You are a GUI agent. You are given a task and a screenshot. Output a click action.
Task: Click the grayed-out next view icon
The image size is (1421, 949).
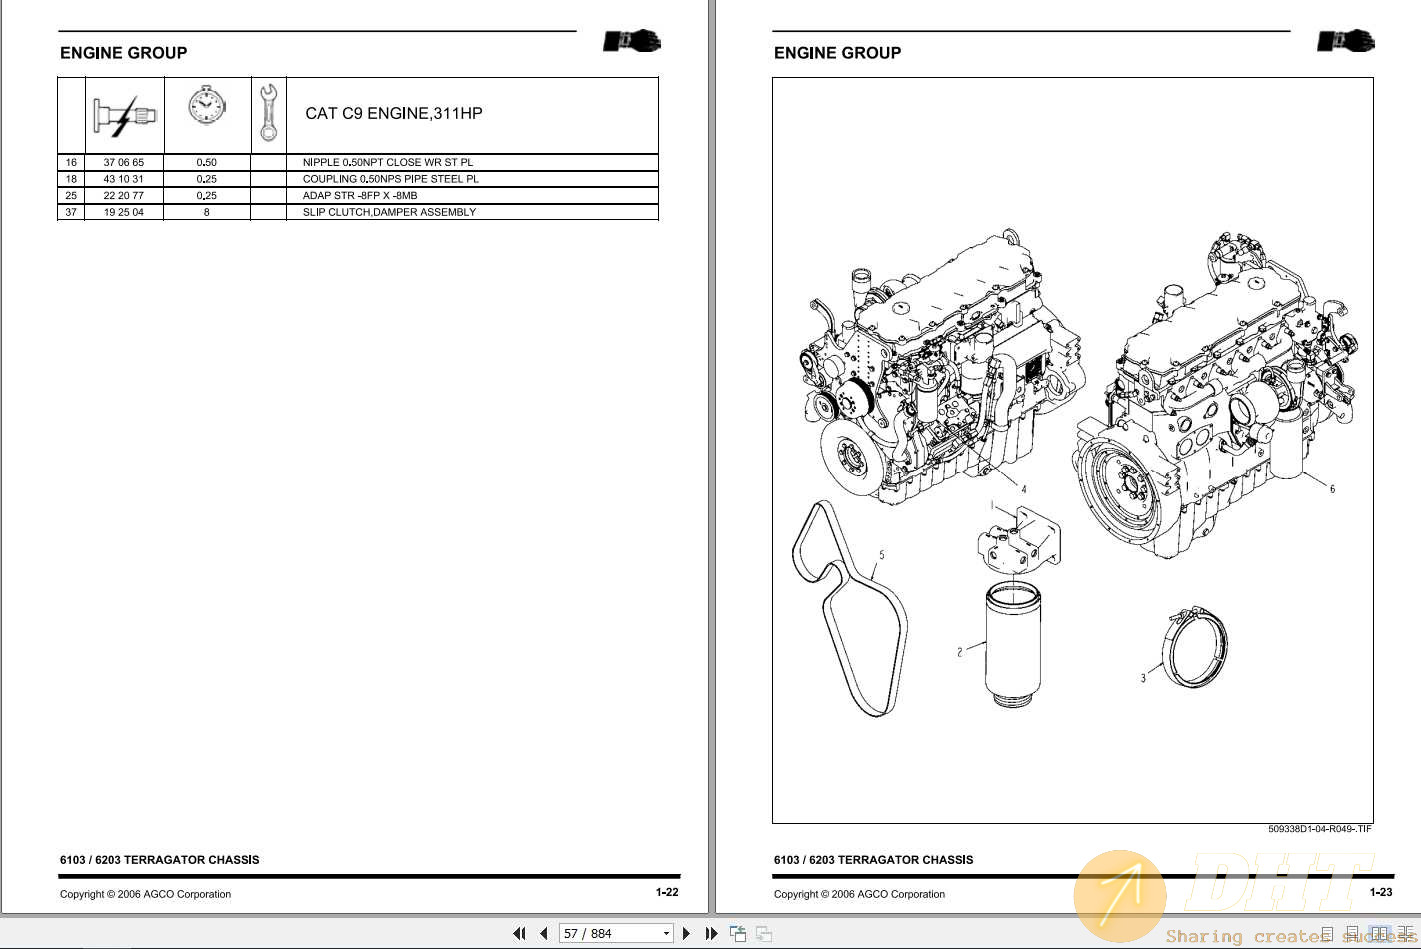point(764,933)
